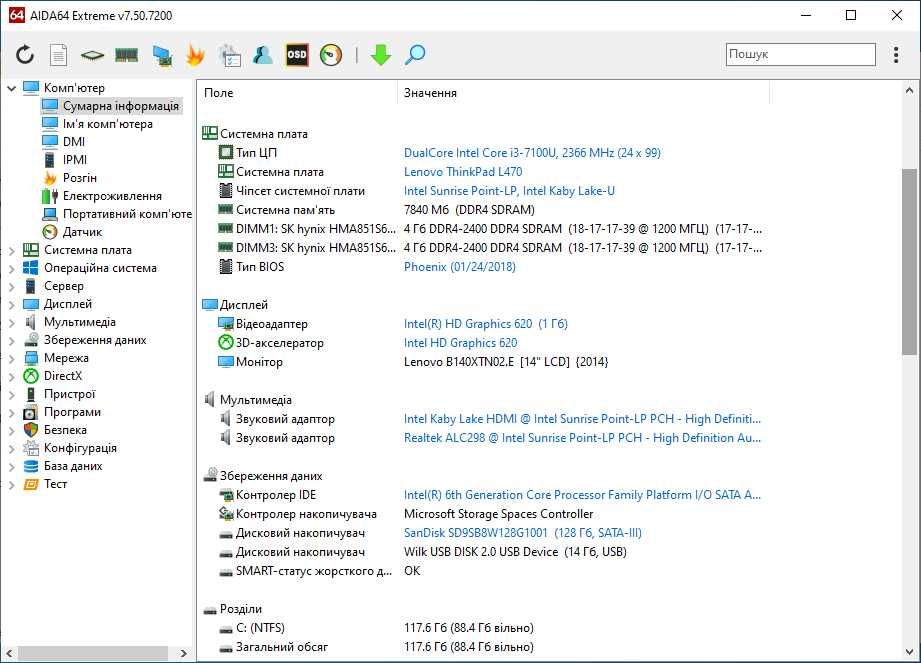The image size is (921, 663).
Task: Click the scroll-up arrow of details pane
Action: coord(909,90)
